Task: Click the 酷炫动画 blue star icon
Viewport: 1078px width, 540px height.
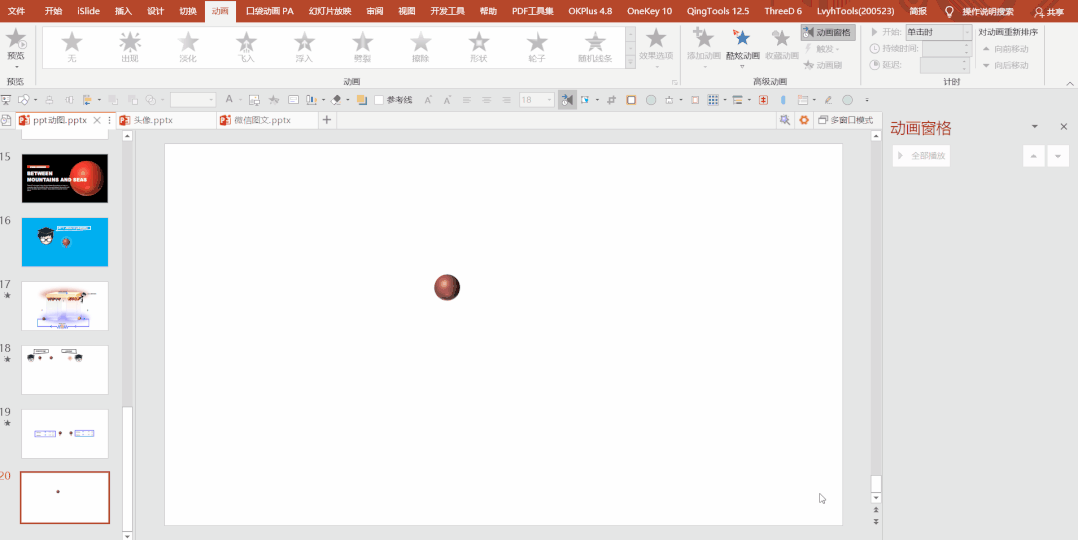Action: point(742,38)
